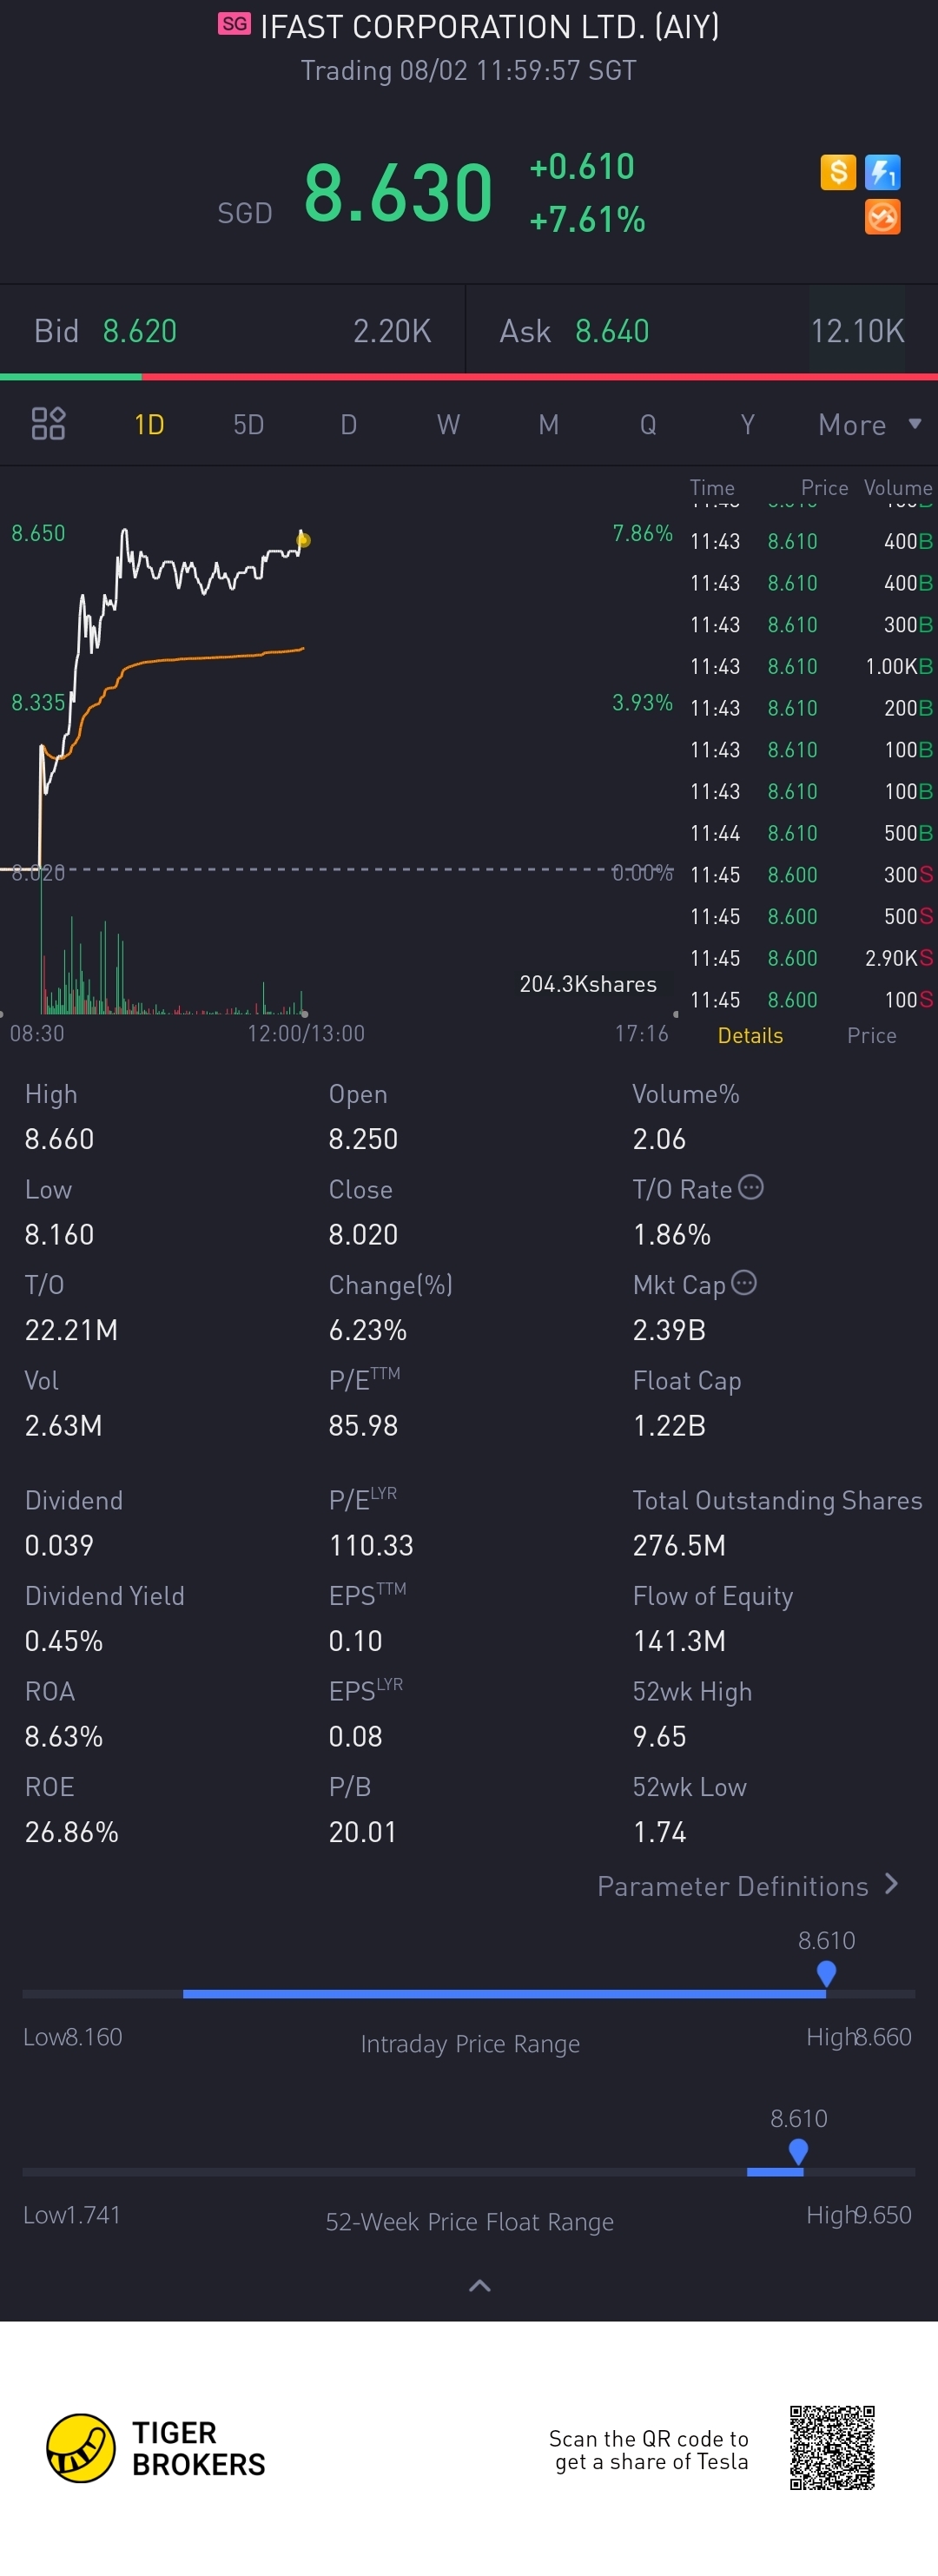Tap the current price 8.630
The height and width of the screenshot is (2576, 938).
398,192
